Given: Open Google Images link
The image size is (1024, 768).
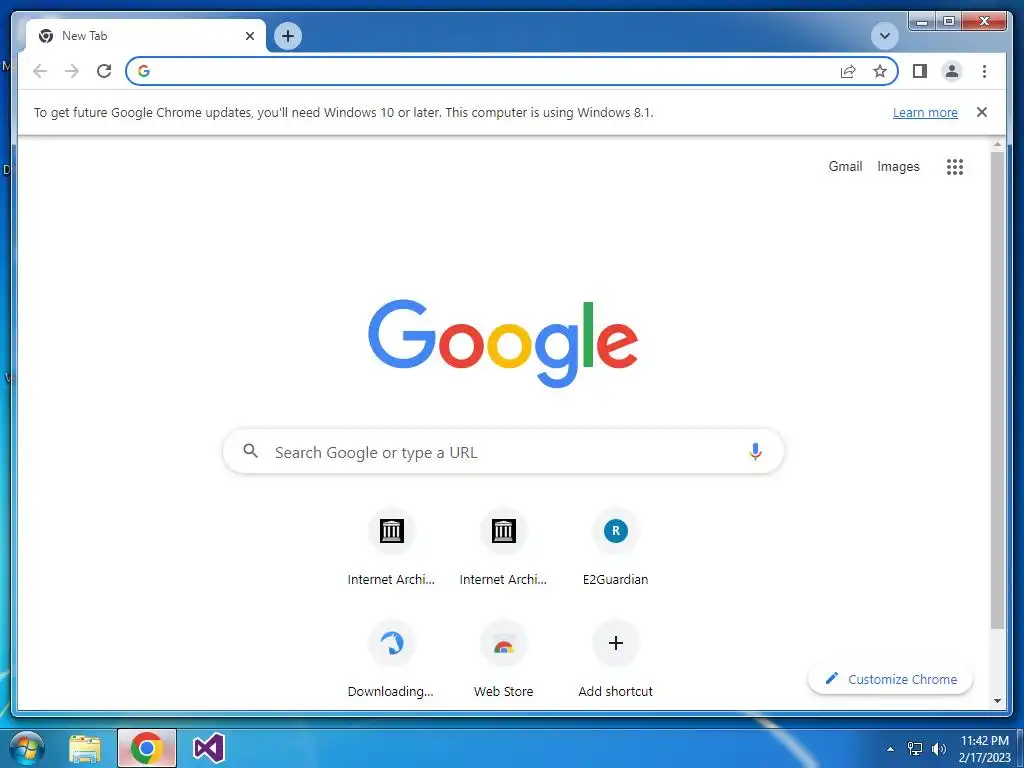Looking at the screenshot, I should [898, 167].
